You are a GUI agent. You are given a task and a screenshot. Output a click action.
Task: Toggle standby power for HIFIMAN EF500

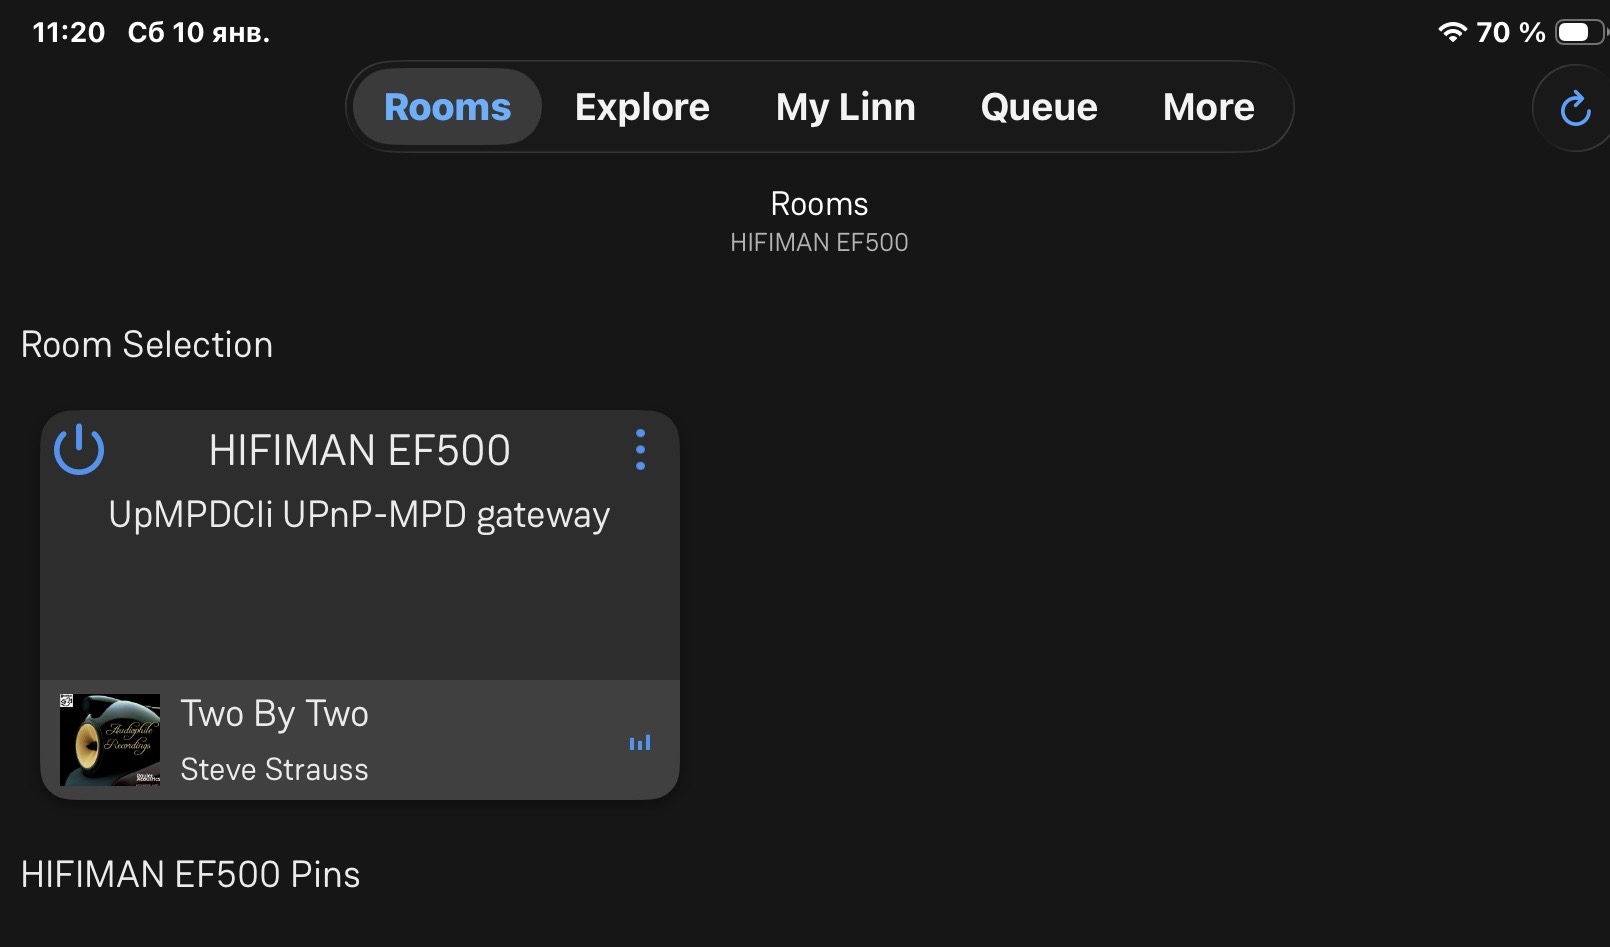point(79,450)
